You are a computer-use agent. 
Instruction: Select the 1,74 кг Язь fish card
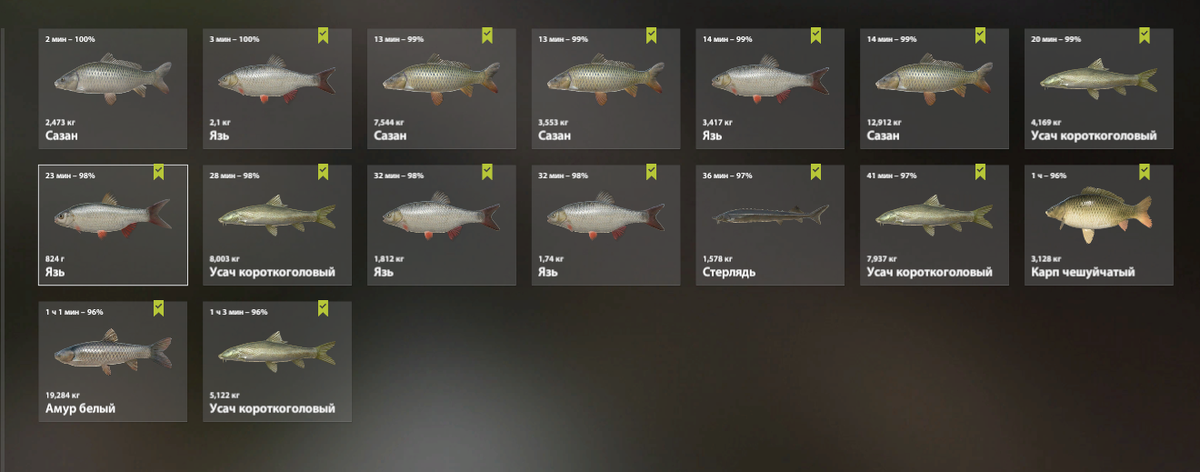tap(605, 225)
